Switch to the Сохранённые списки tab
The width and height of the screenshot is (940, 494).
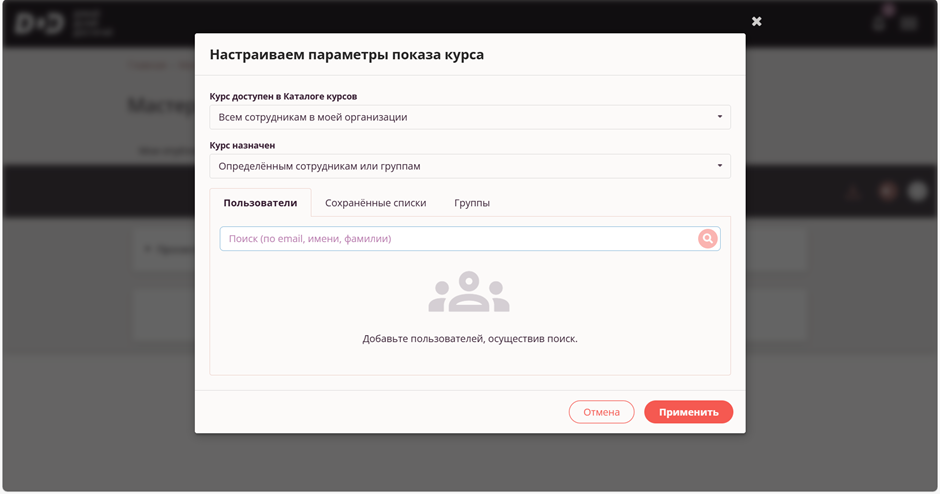376,203
